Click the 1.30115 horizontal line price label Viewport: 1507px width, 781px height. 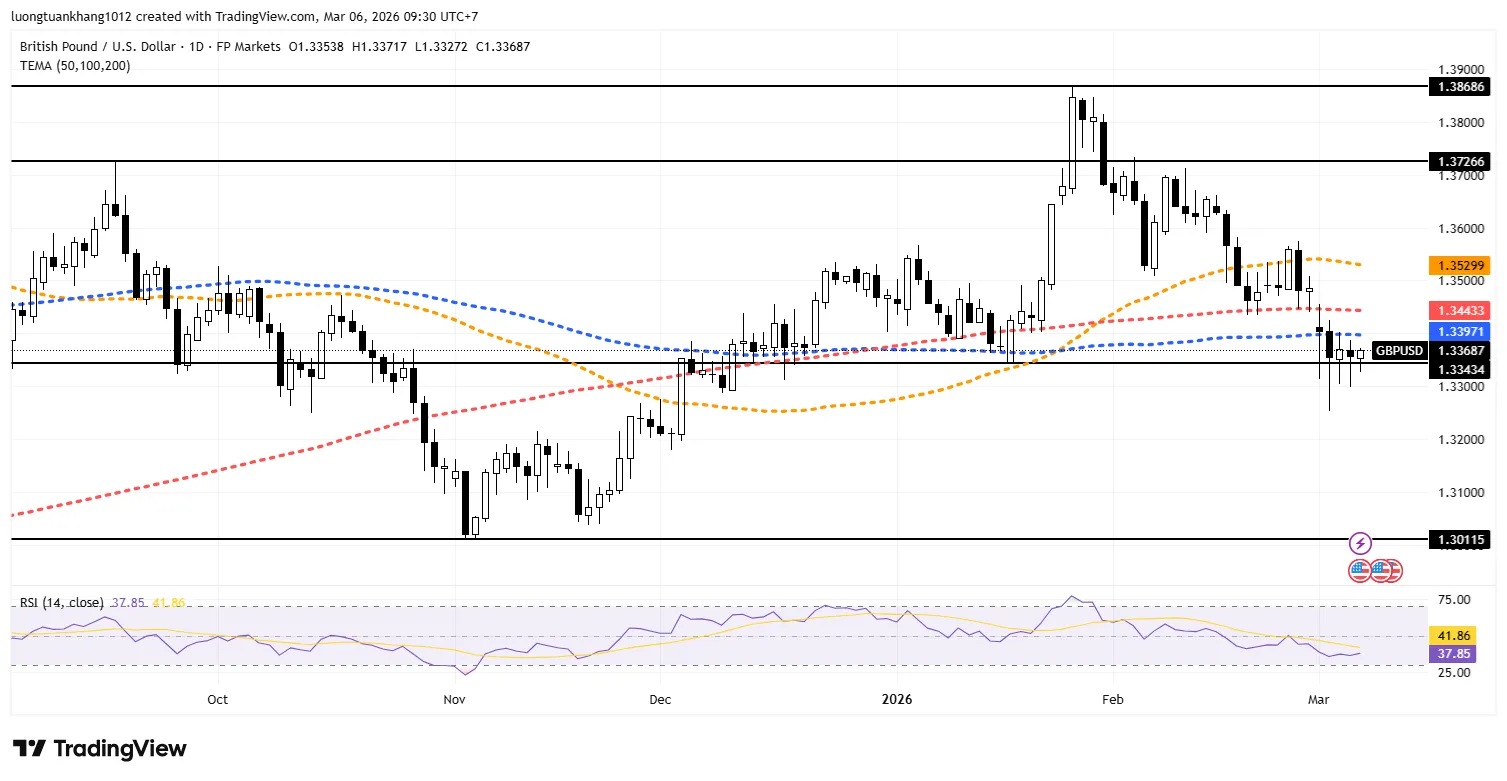pyautogui.click(x=1462, y=539)
